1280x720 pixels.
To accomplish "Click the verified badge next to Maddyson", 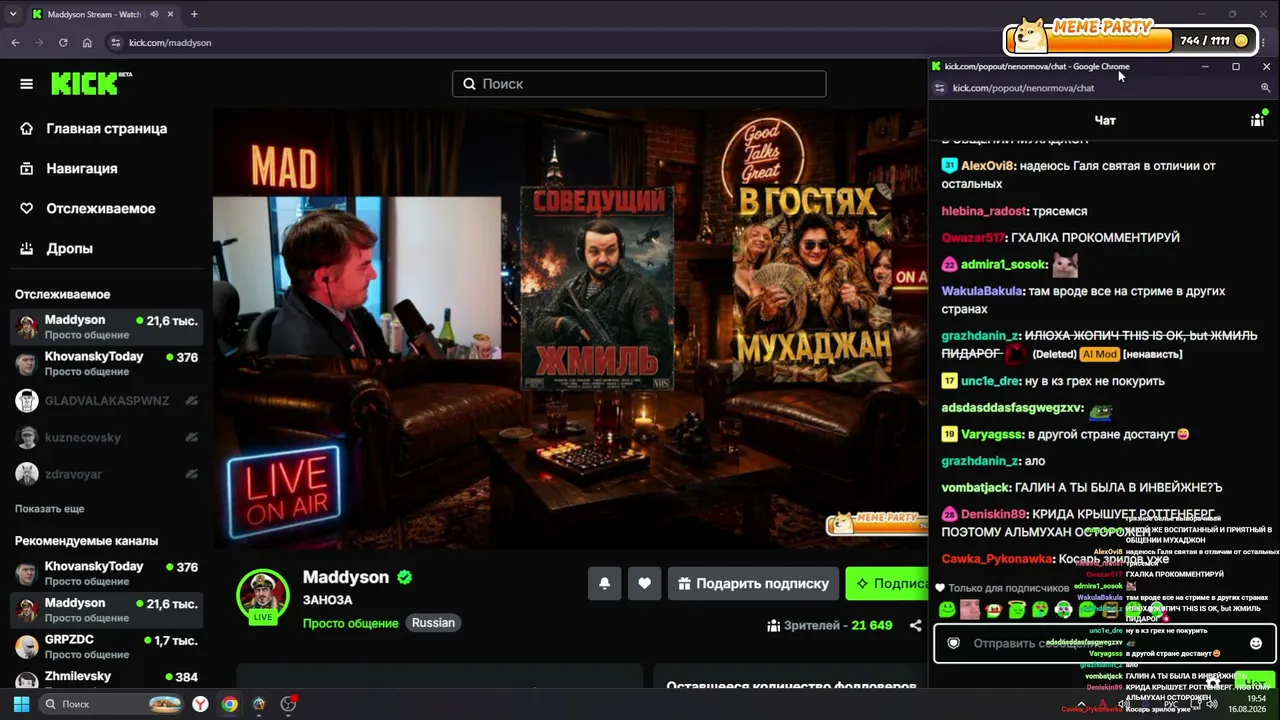I will [x=404, y=577].
